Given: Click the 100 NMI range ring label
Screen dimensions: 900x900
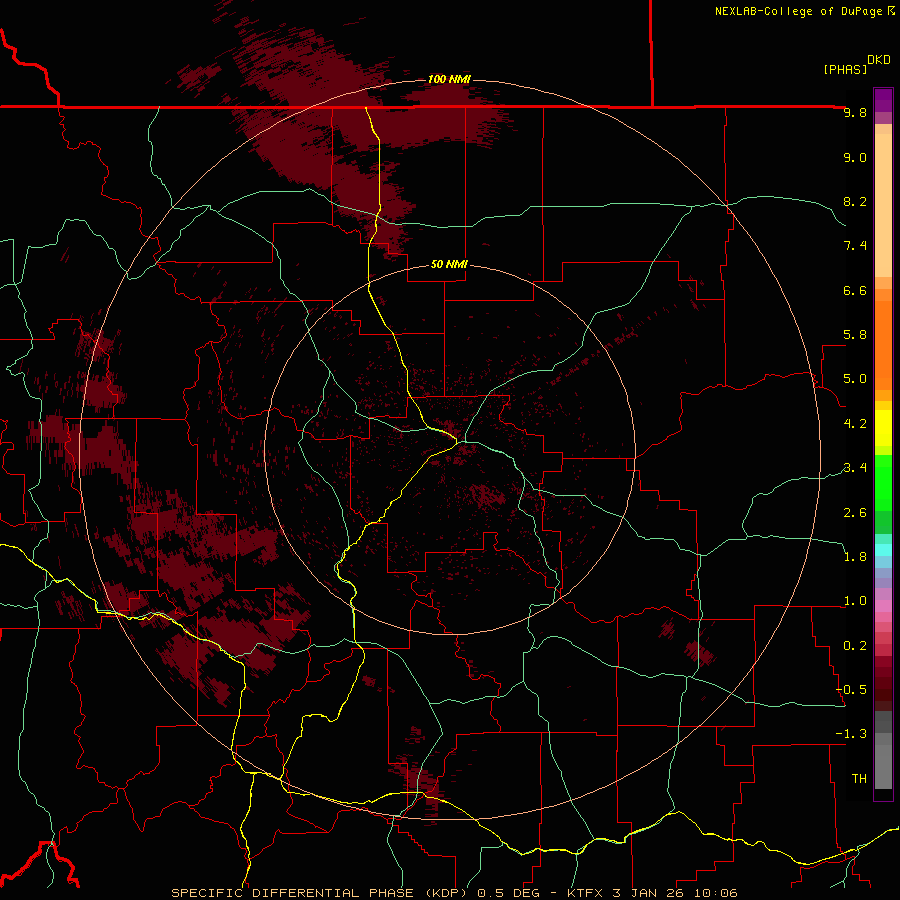Looking at the screenshot, I should coord(449,79).
